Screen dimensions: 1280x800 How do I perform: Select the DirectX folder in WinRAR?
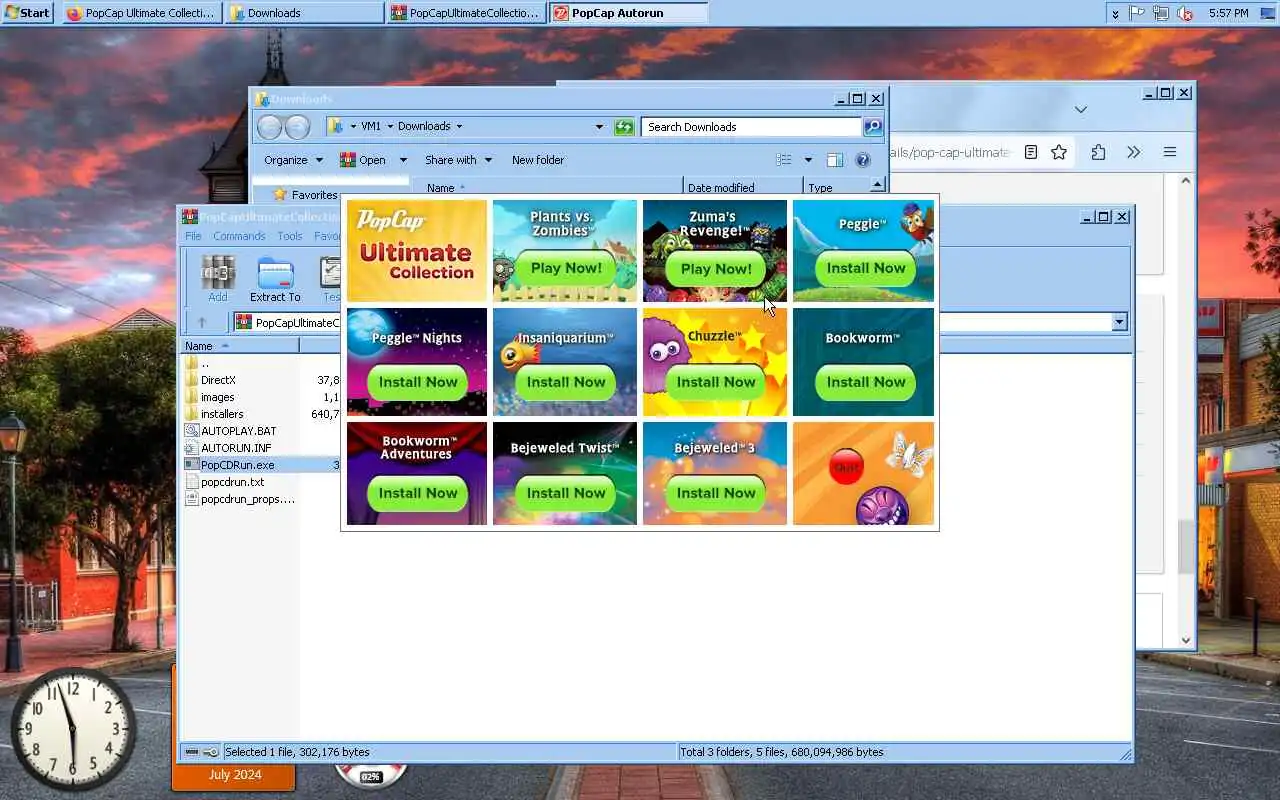(218, 380)
